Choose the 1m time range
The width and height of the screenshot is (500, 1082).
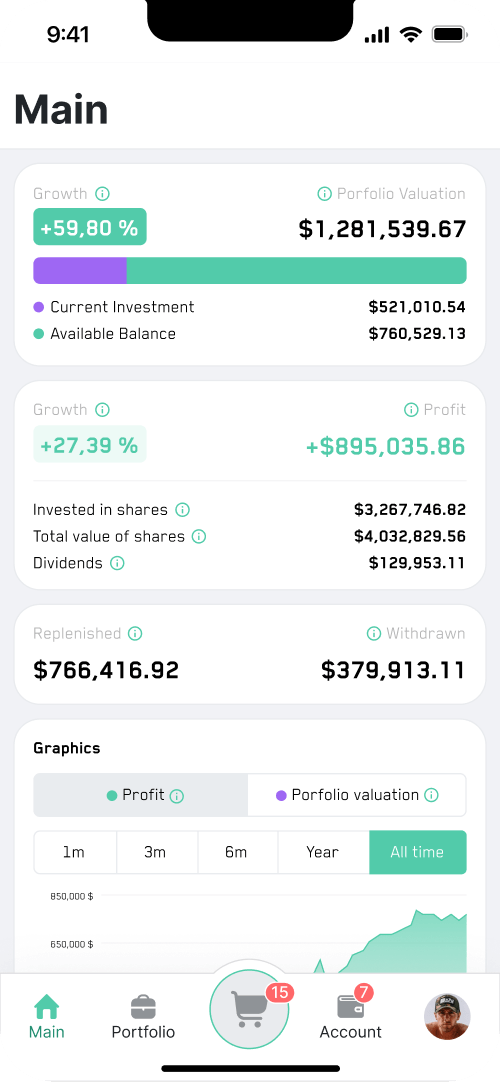pos(74,852)
